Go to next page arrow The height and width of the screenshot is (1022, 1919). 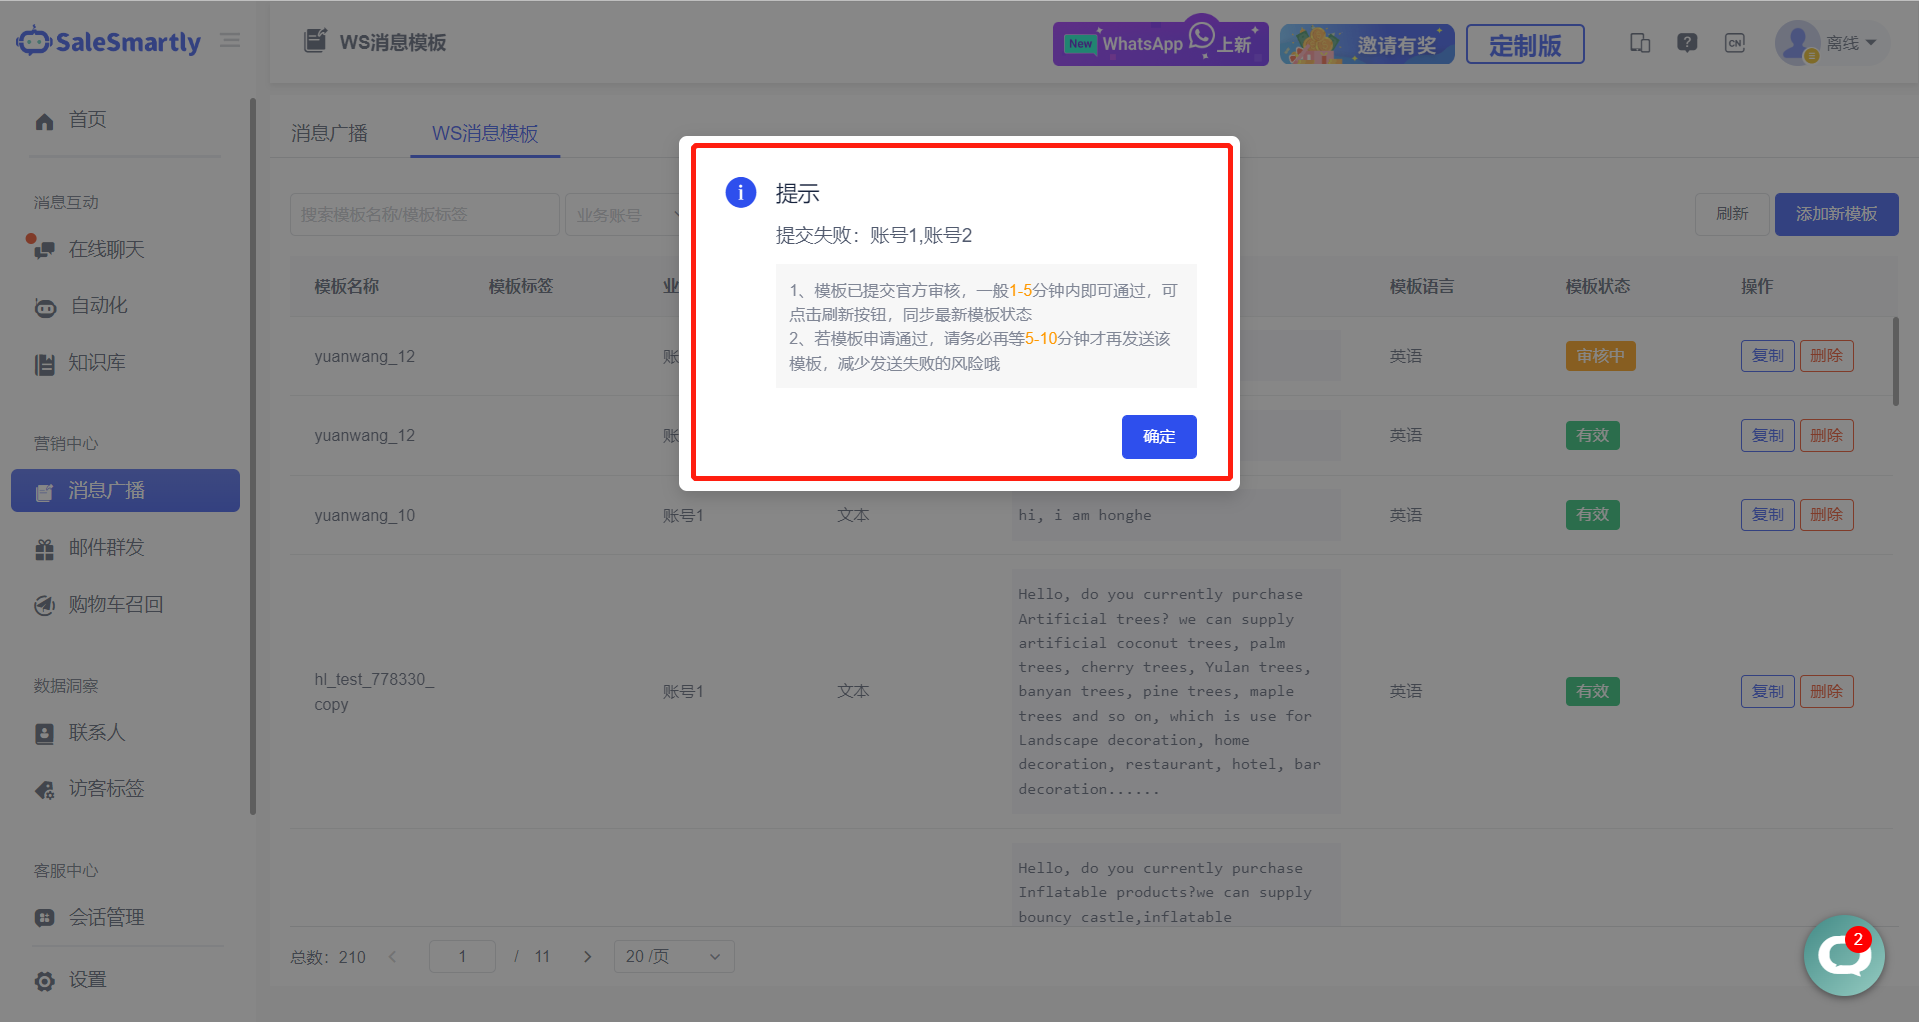pos(588,957)
